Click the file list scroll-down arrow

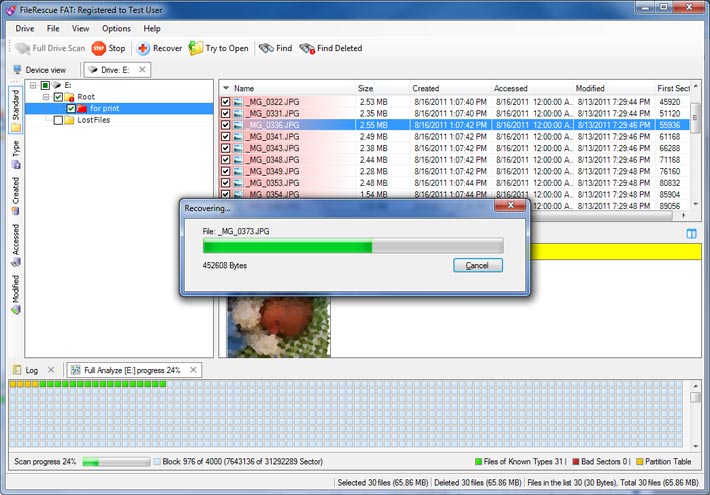pyautogui.click(x=696, y=204)
